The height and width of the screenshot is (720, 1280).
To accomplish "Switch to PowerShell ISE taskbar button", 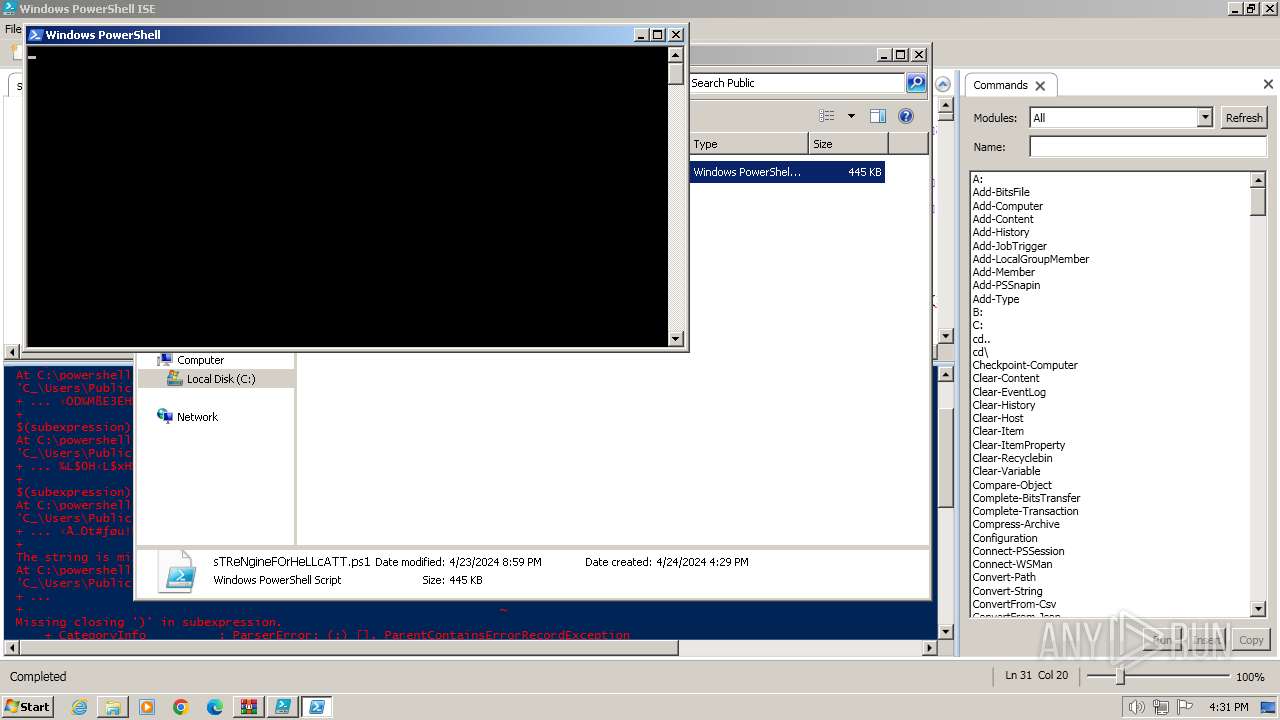I will click(x=283, y=707).
